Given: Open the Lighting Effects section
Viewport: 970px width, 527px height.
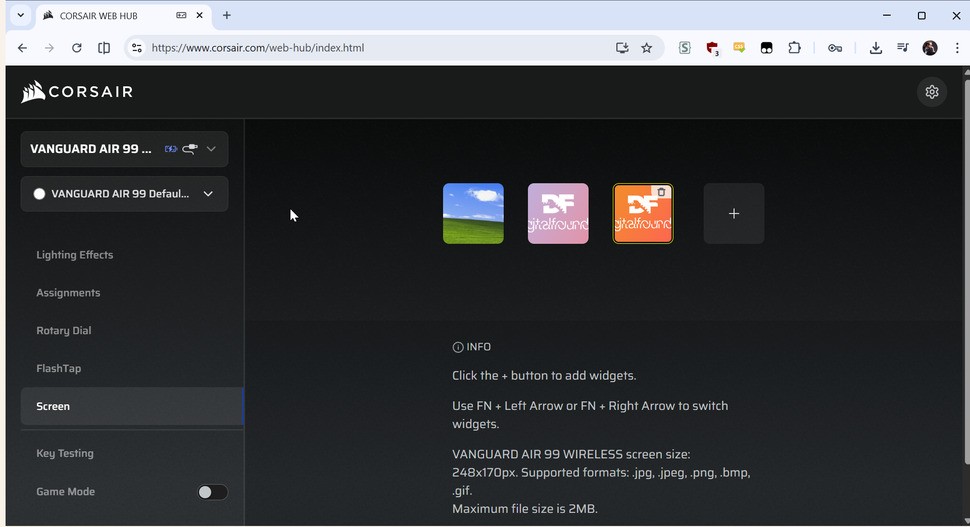Looking at the screenshot, I should (x=75, y=255).
